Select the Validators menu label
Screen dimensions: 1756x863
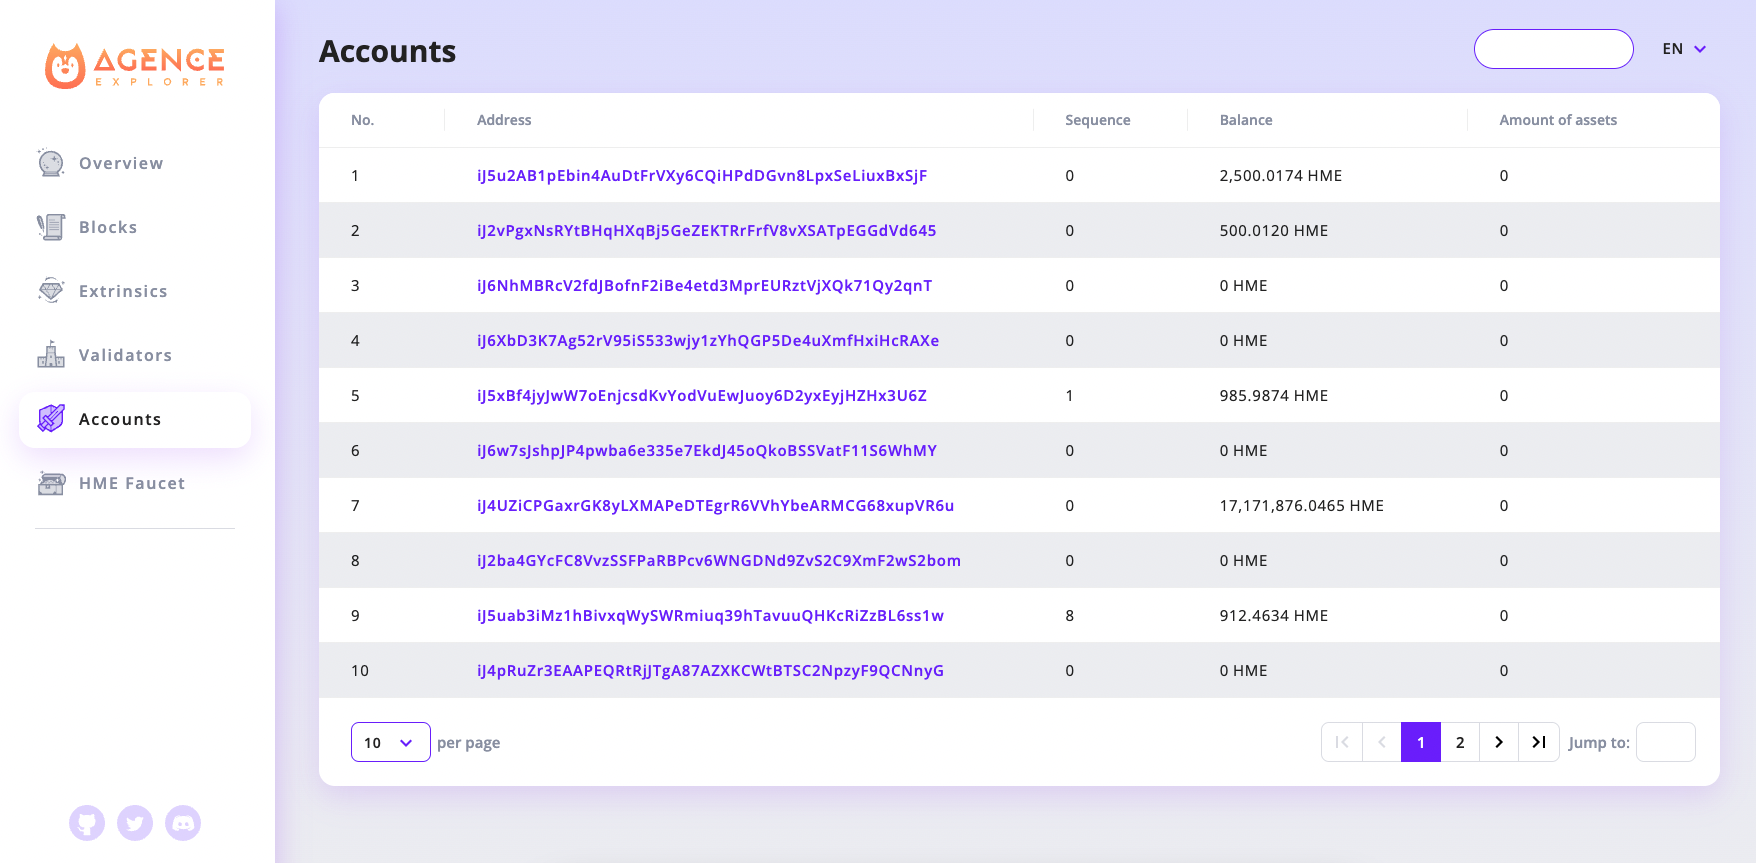click(x=125, y=355)
